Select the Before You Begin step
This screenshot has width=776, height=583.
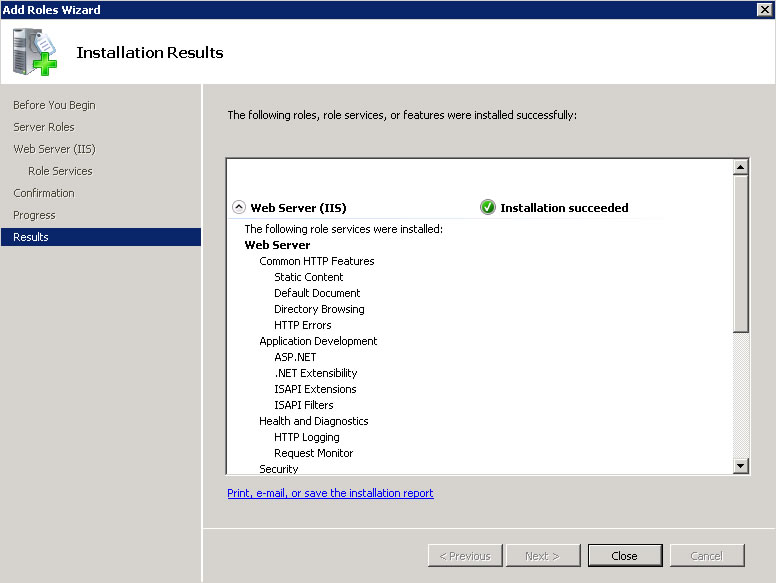coord(54,105)
